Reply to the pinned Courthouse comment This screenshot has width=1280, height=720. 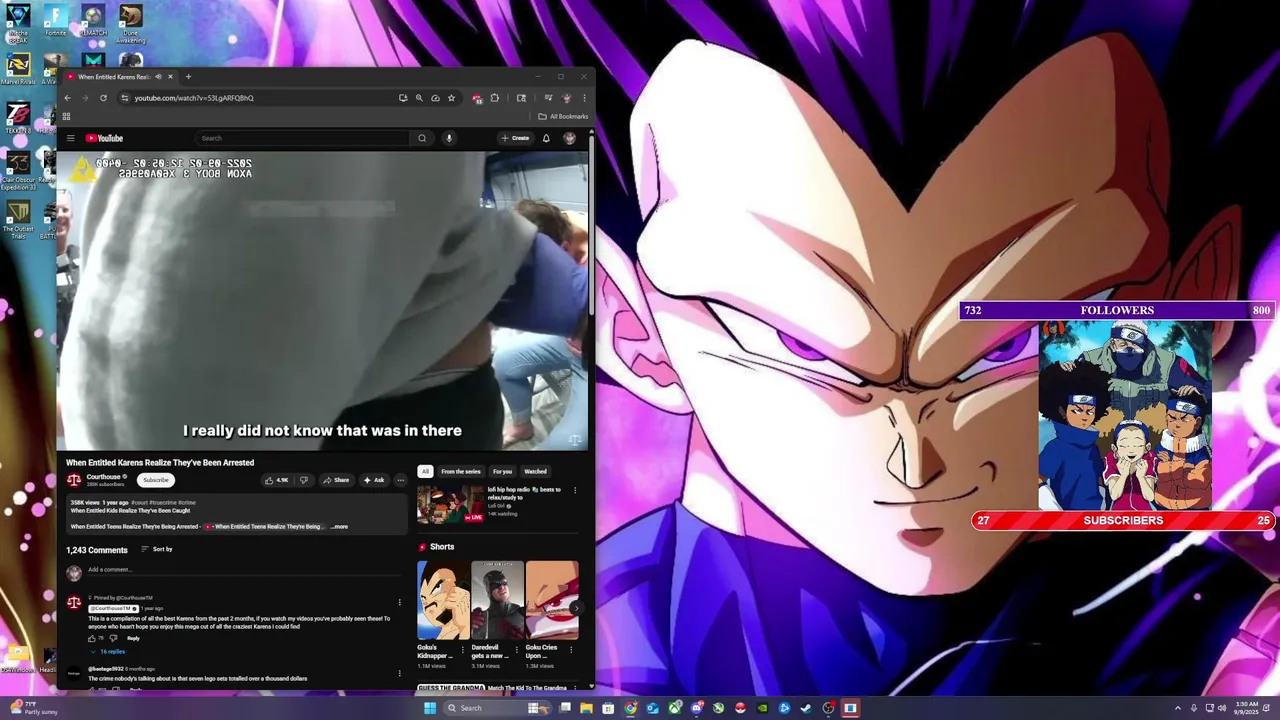coord(133,638)
